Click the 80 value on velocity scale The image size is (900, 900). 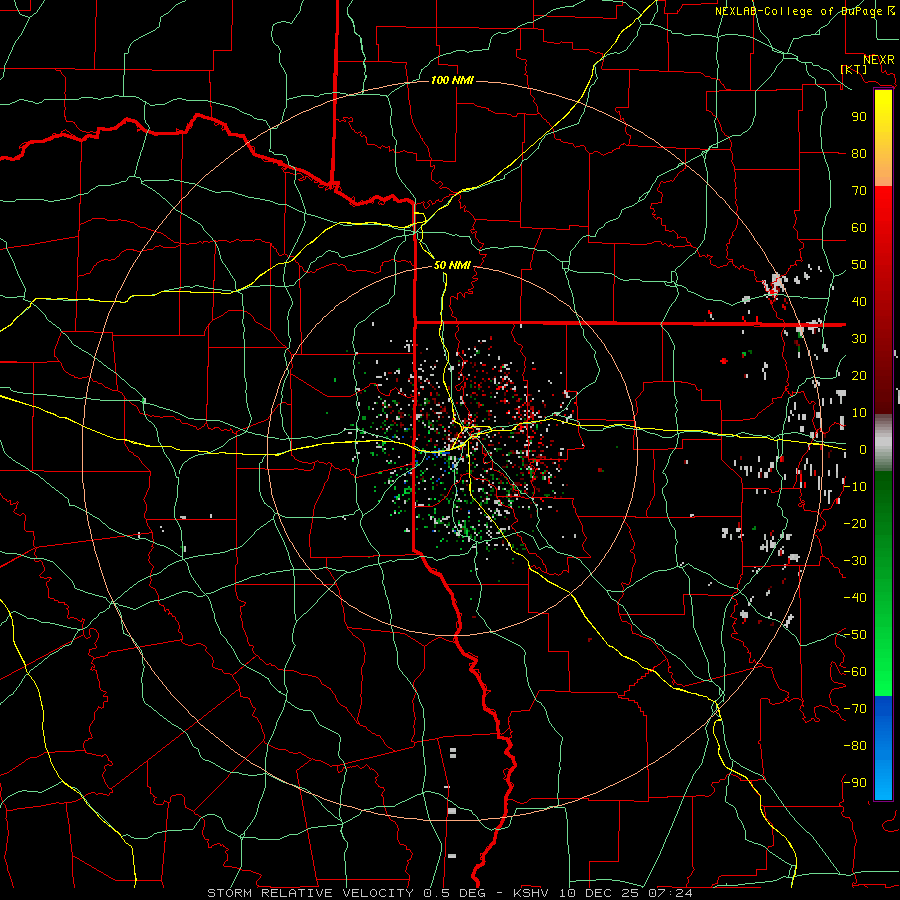859,153
